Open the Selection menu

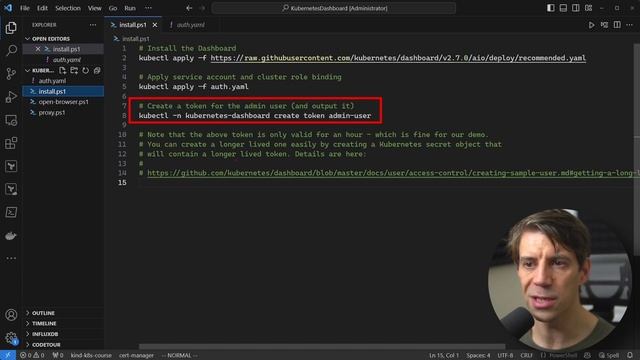(68, 8)
